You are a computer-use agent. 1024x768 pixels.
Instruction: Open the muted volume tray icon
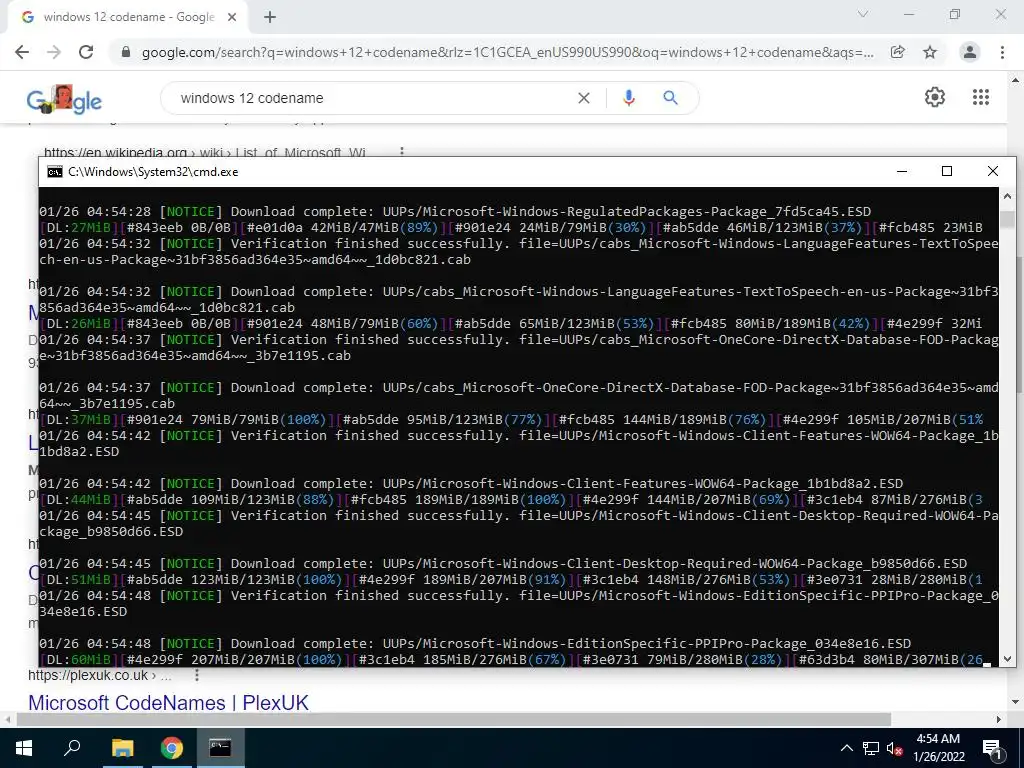895,748
